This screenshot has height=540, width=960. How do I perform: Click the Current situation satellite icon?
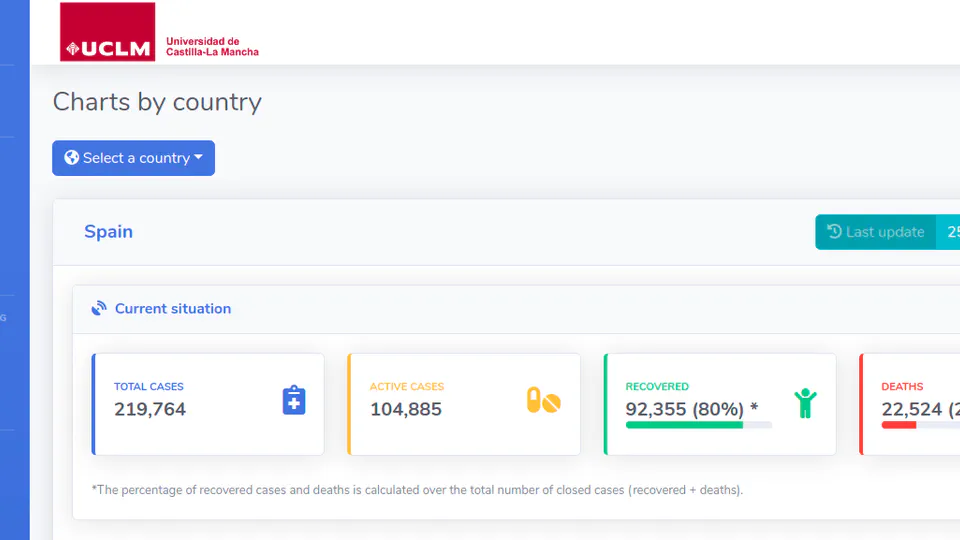[99, 308]
